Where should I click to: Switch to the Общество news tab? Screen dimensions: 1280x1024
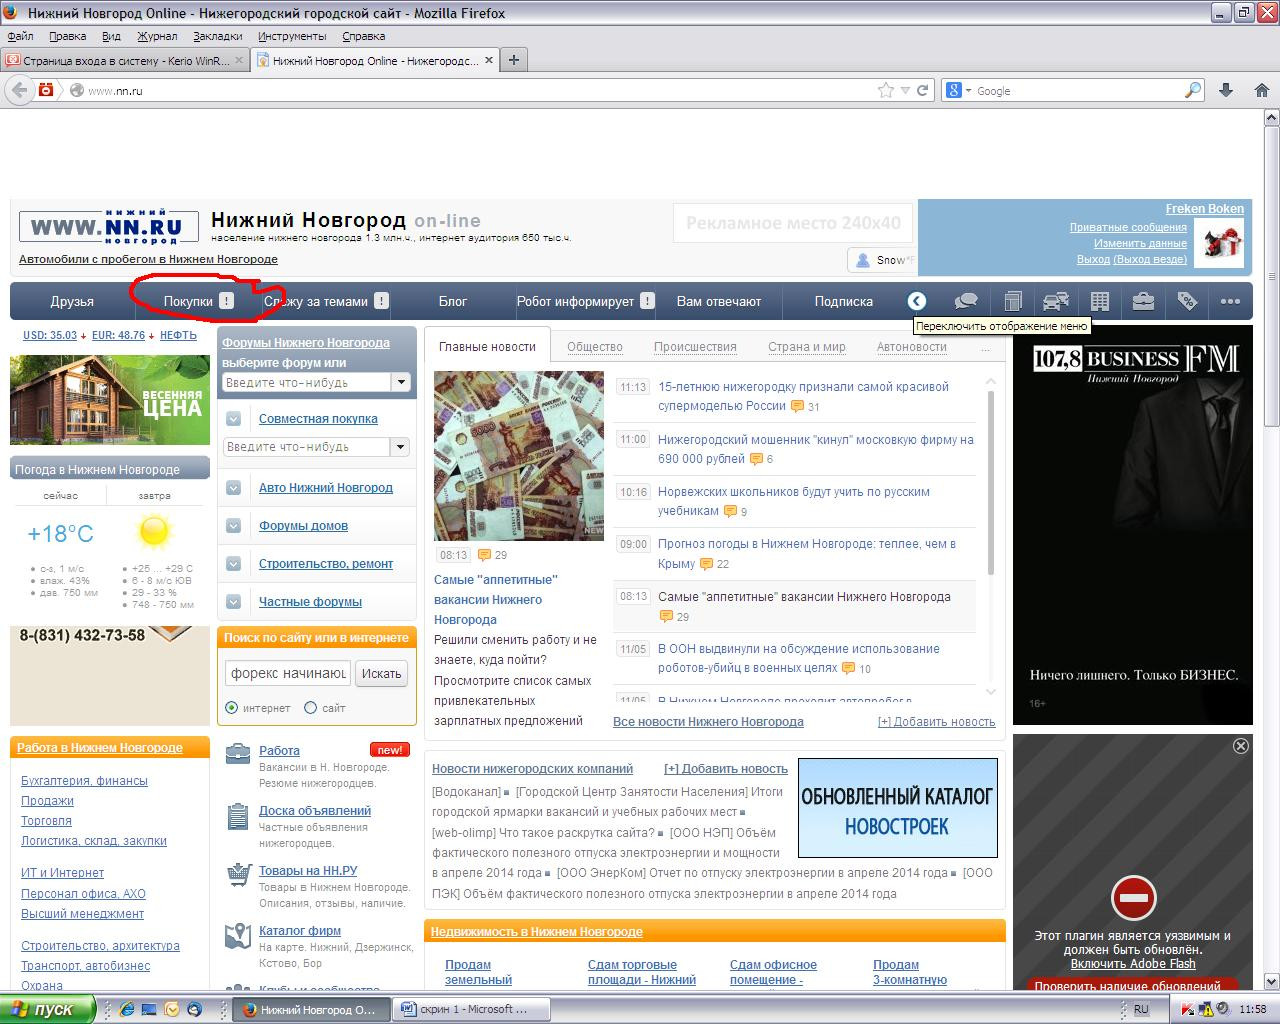click(595, 347)
